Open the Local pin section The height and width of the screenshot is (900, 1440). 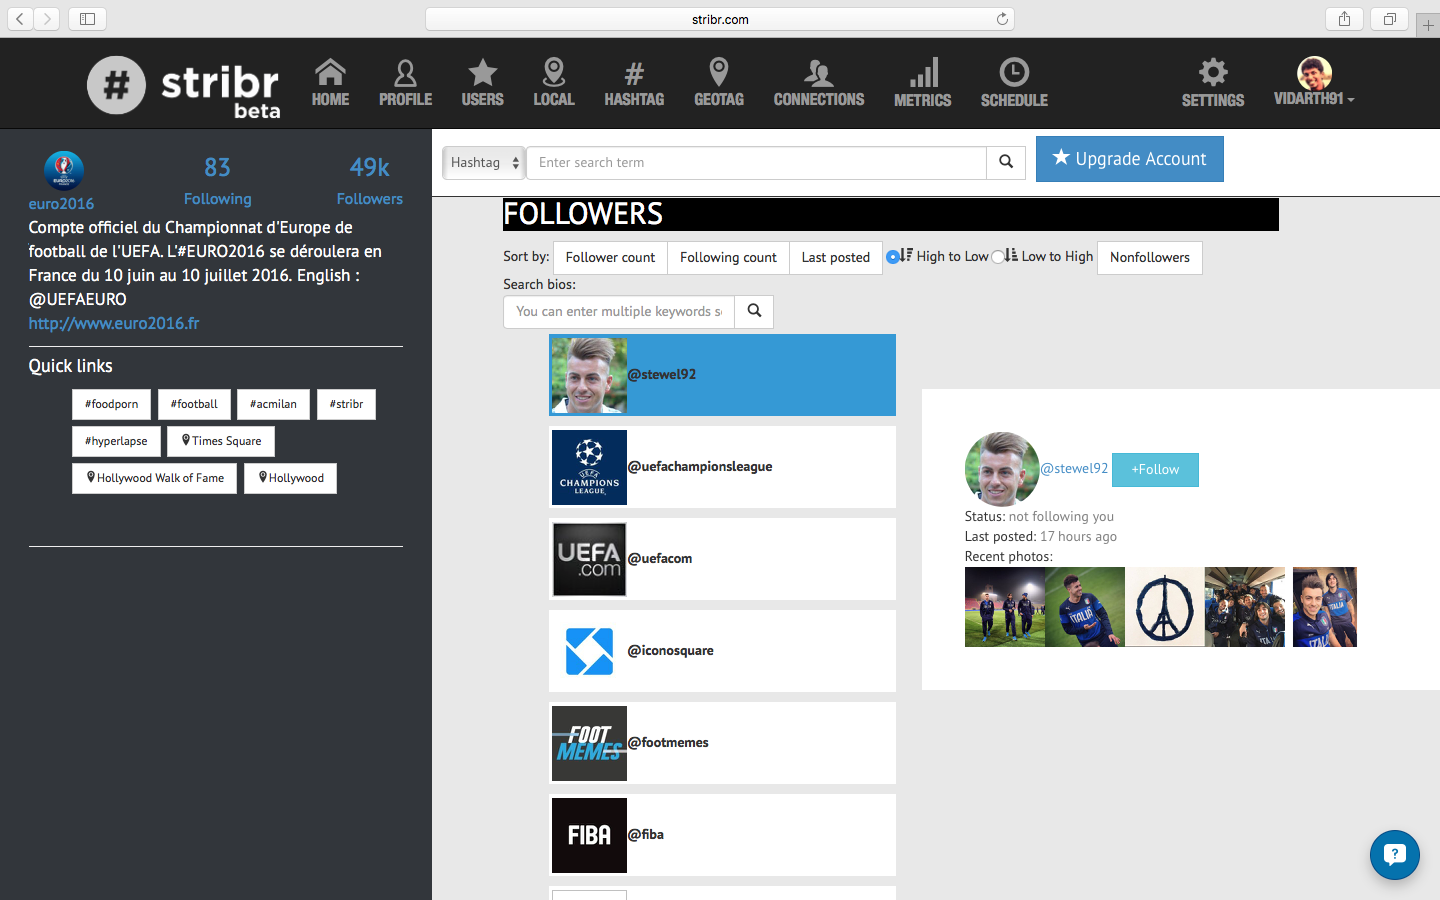pyautogui.click(x=554, y=83)
